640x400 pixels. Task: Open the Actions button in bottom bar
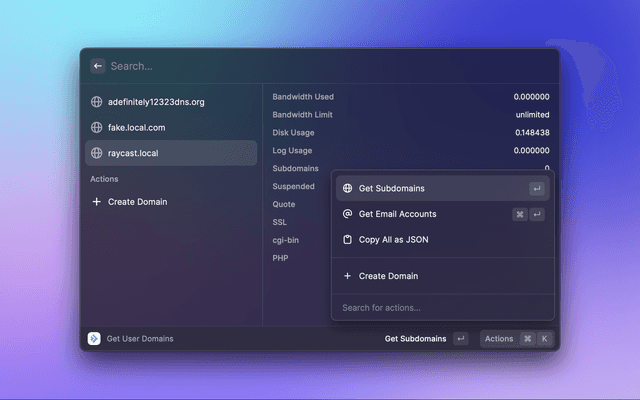point(499,339)
